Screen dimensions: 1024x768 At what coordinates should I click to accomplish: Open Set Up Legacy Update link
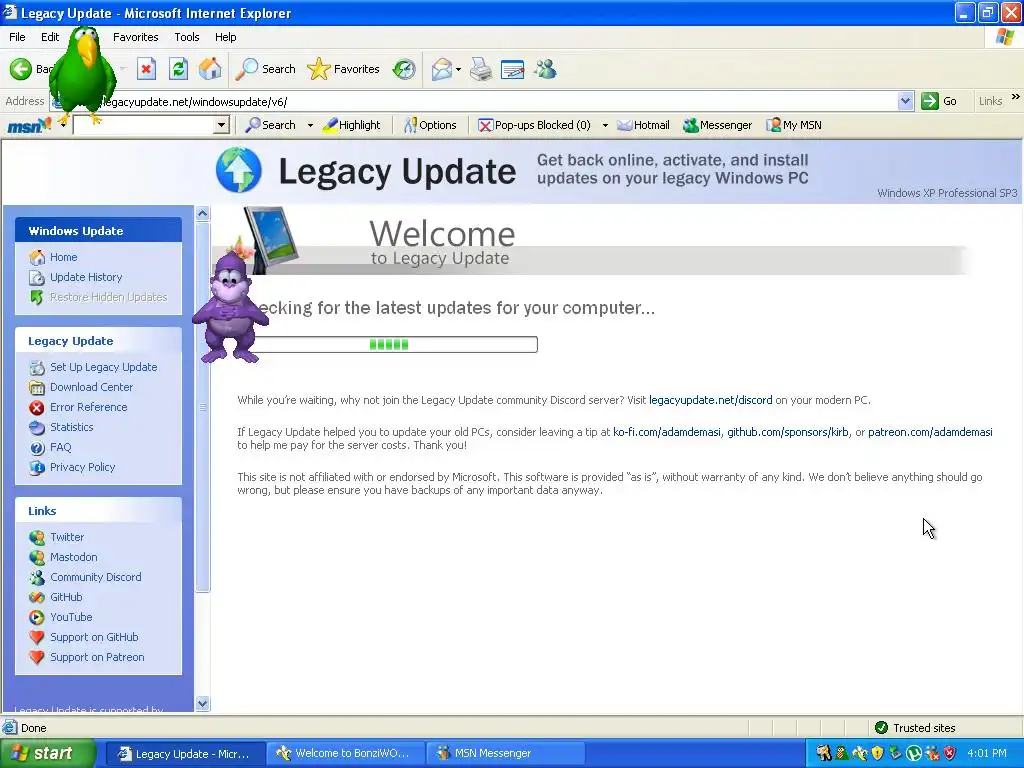(x=104, y=367)
